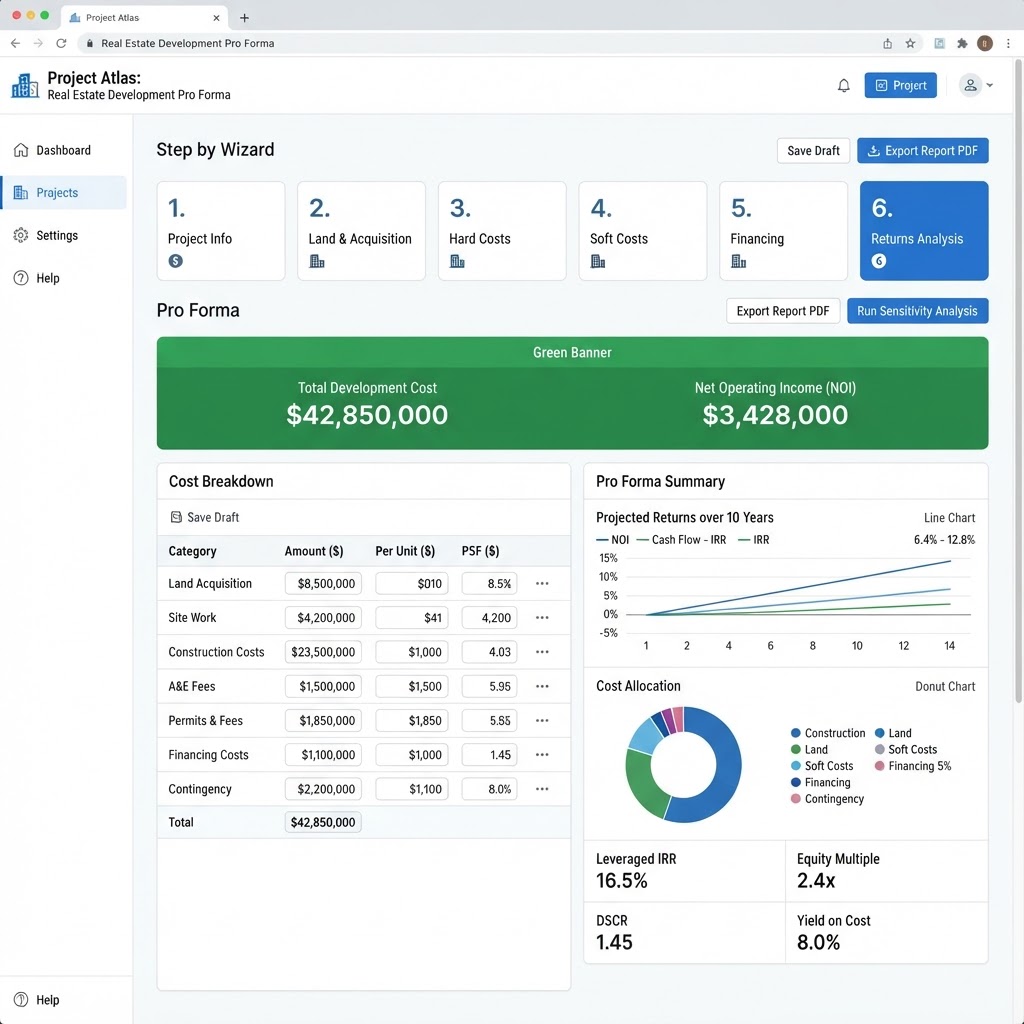1024x1024 pixels.
Task: Open row options for Construction Costs
Action: point(542,652)
